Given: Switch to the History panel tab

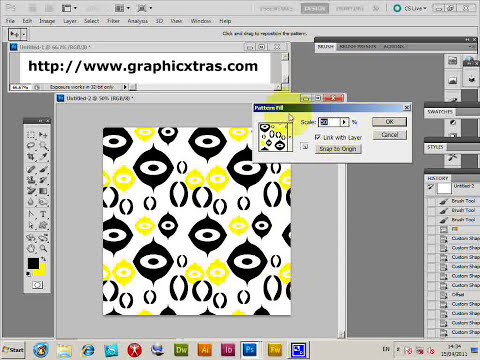Looking at the screenshot, I should tap(438, 178).
